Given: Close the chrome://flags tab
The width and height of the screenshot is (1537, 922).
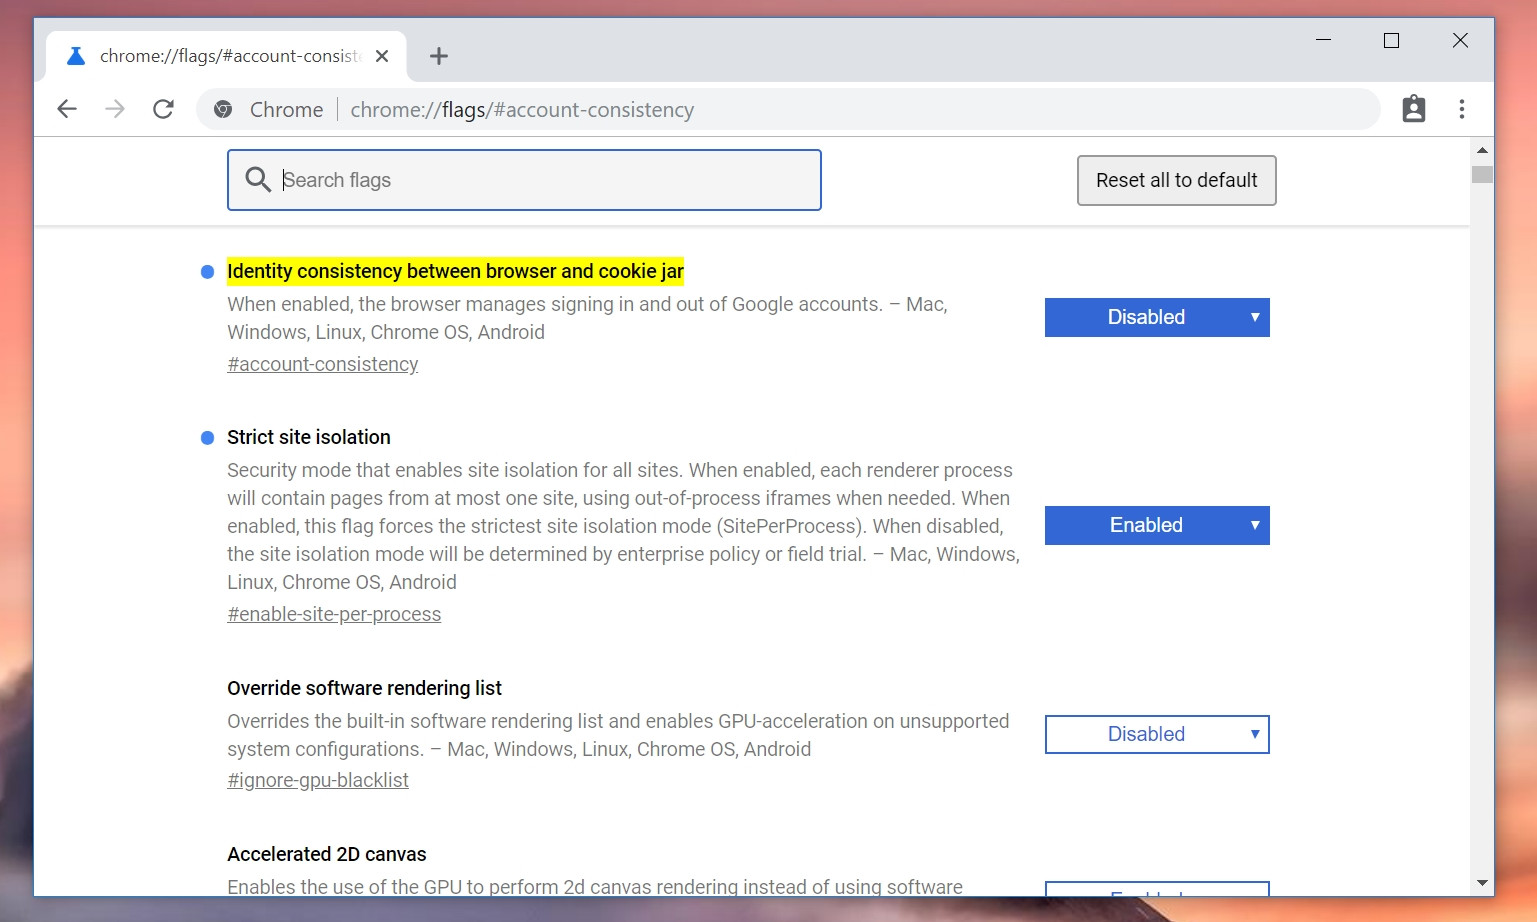Looking at the screenshot, I should (x=382, y=56).
